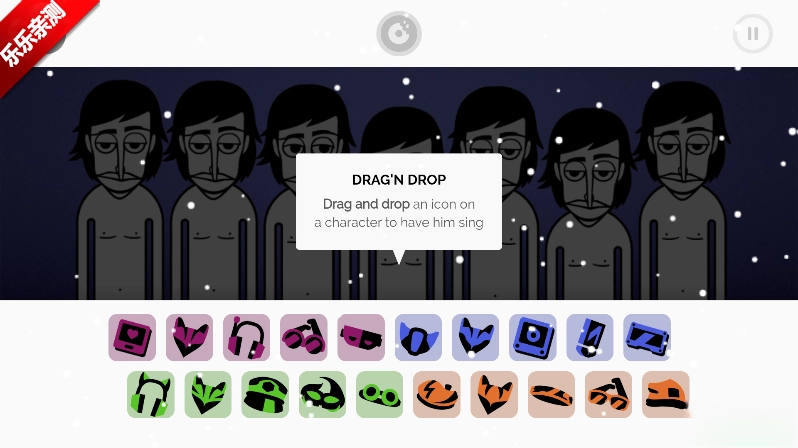Select the blue game console icon
798x448 pixels.
(x=647, y=338)
